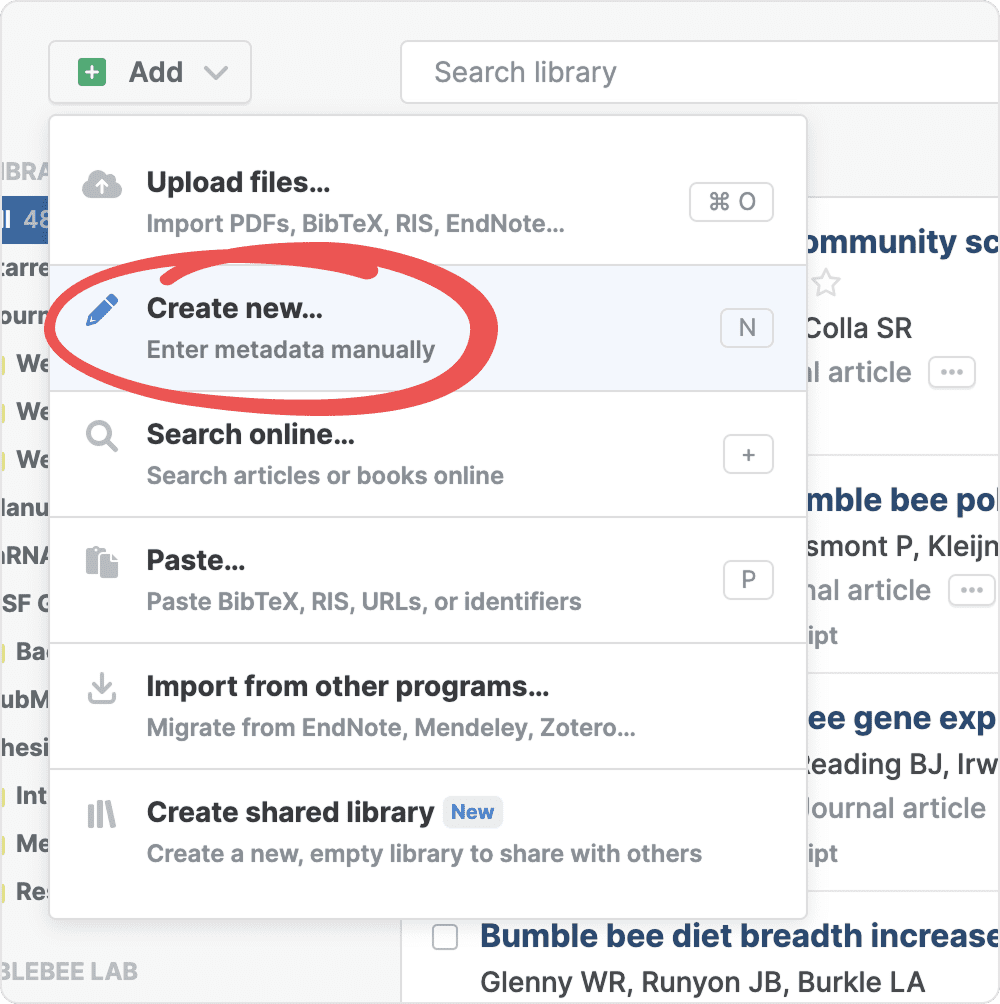Click the shared library books icon
1000x1004 pixels.
click(102, 815)
